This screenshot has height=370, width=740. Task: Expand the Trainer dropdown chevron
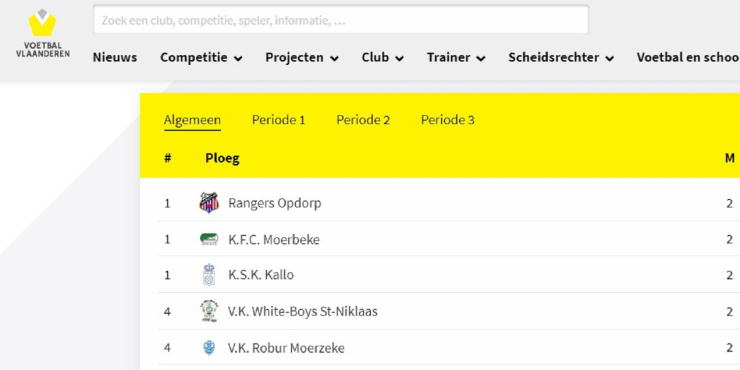pyautogui.click(x=481, y=59)
